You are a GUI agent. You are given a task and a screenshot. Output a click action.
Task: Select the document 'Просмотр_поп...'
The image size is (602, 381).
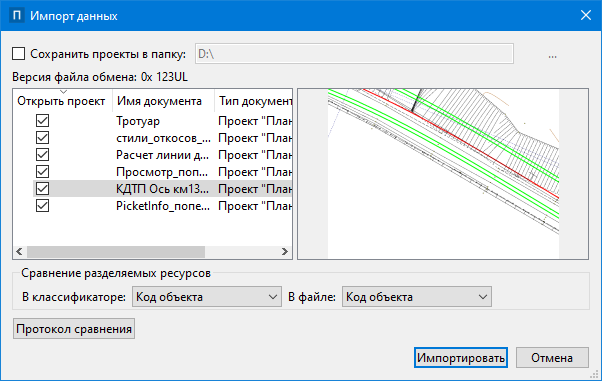pyautogui.click(x=162, y=172)
